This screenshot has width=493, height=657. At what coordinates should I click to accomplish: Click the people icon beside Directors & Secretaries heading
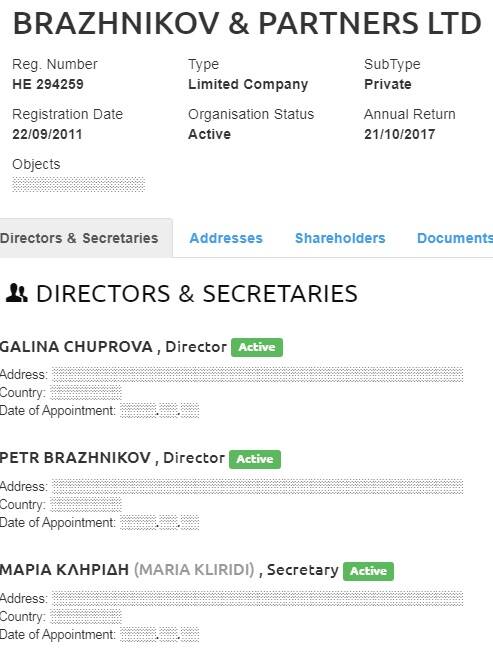coord(17,293)
